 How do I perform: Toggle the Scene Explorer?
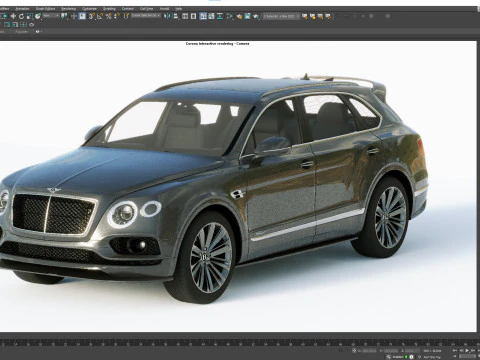185,16
